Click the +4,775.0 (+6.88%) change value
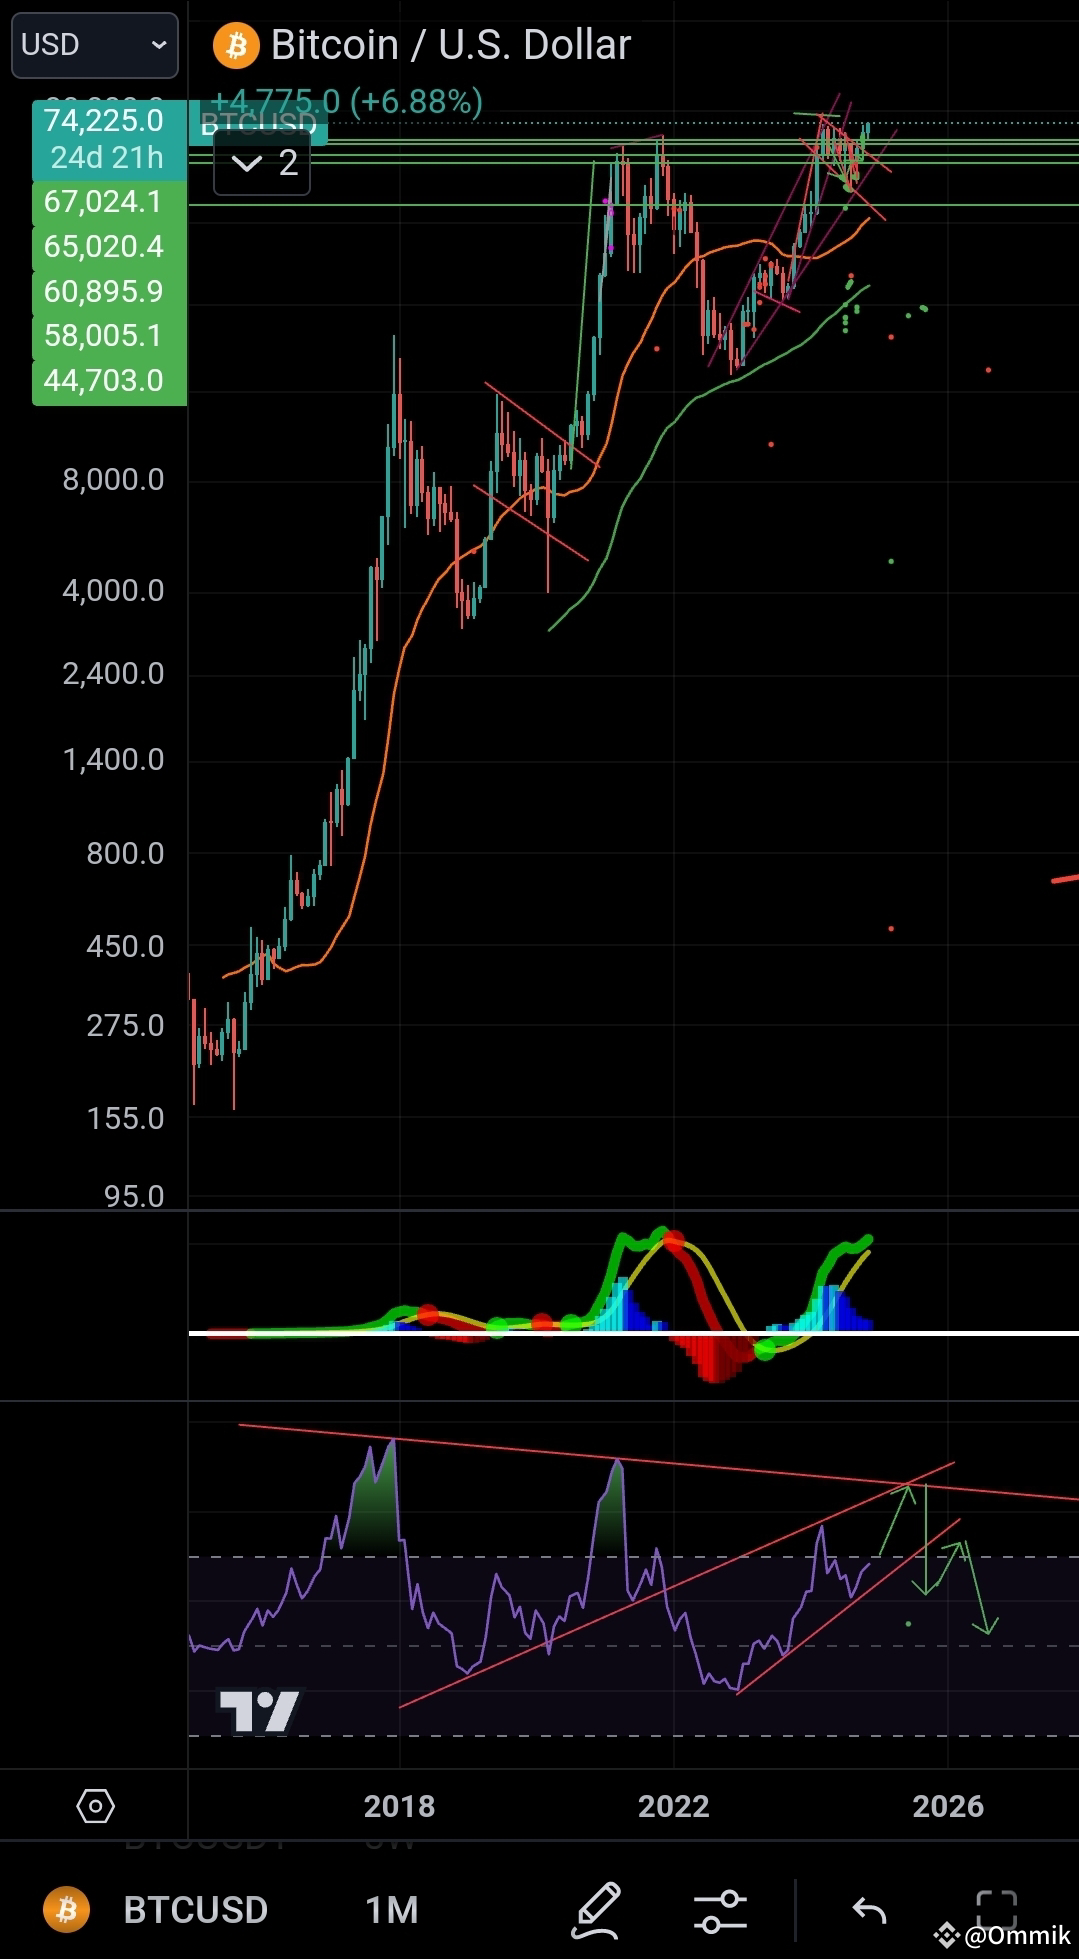This screenshot has height=1959, width=1079. (x=346, y=101)
